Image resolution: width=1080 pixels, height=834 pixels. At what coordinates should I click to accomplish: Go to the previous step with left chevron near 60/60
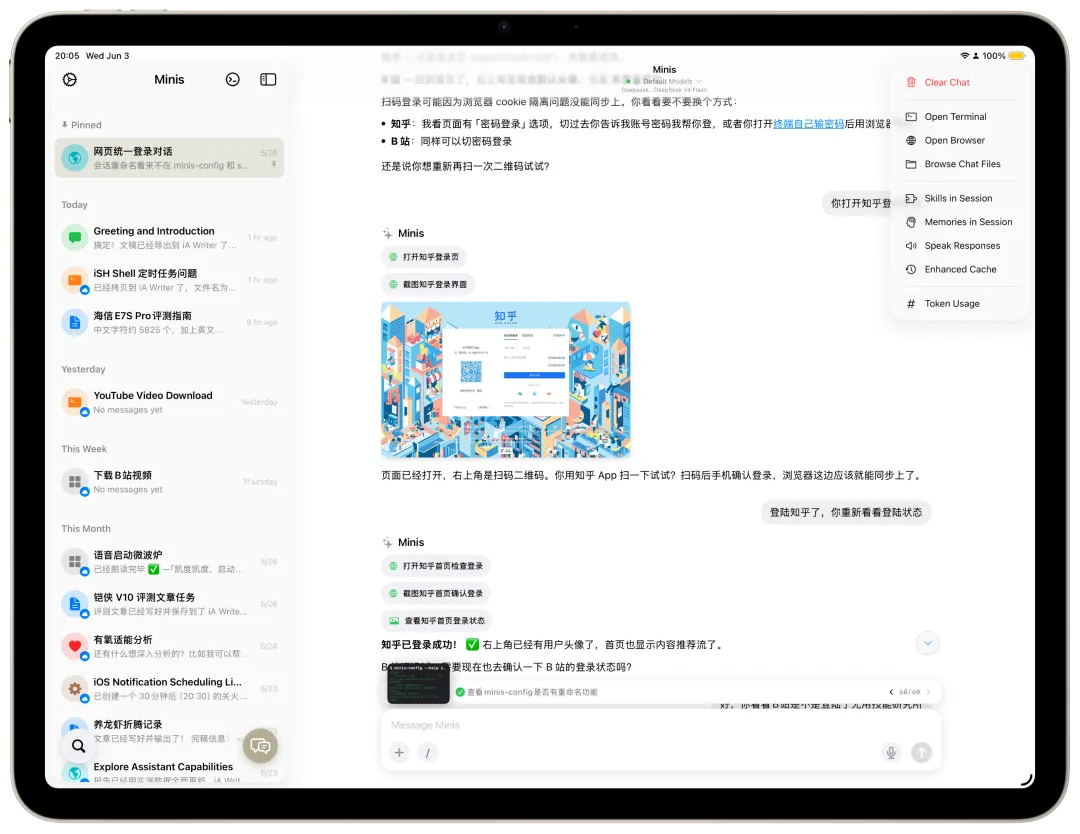(x=891, y=692)
